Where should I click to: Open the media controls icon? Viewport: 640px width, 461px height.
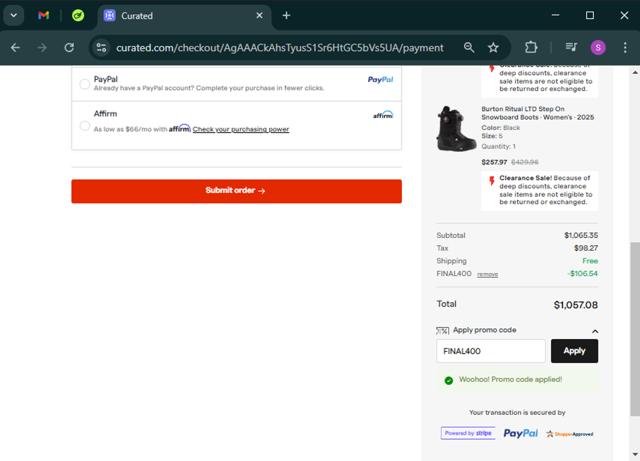571,48
